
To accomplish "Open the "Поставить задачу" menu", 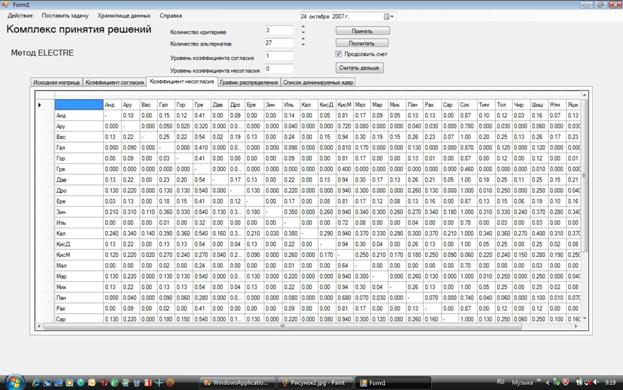I will pyautogui.click(x=65, y=15).
